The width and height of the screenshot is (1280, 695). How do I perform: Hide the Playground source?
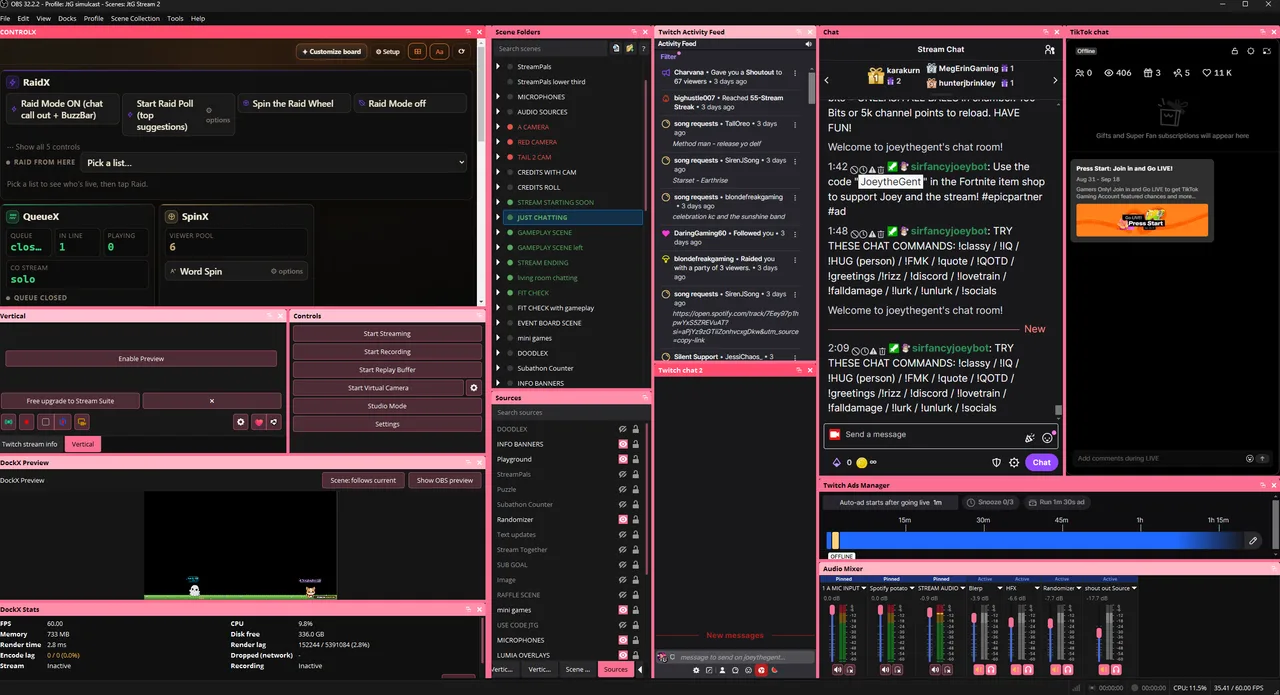pyautogui.click(x=622, y=459)
